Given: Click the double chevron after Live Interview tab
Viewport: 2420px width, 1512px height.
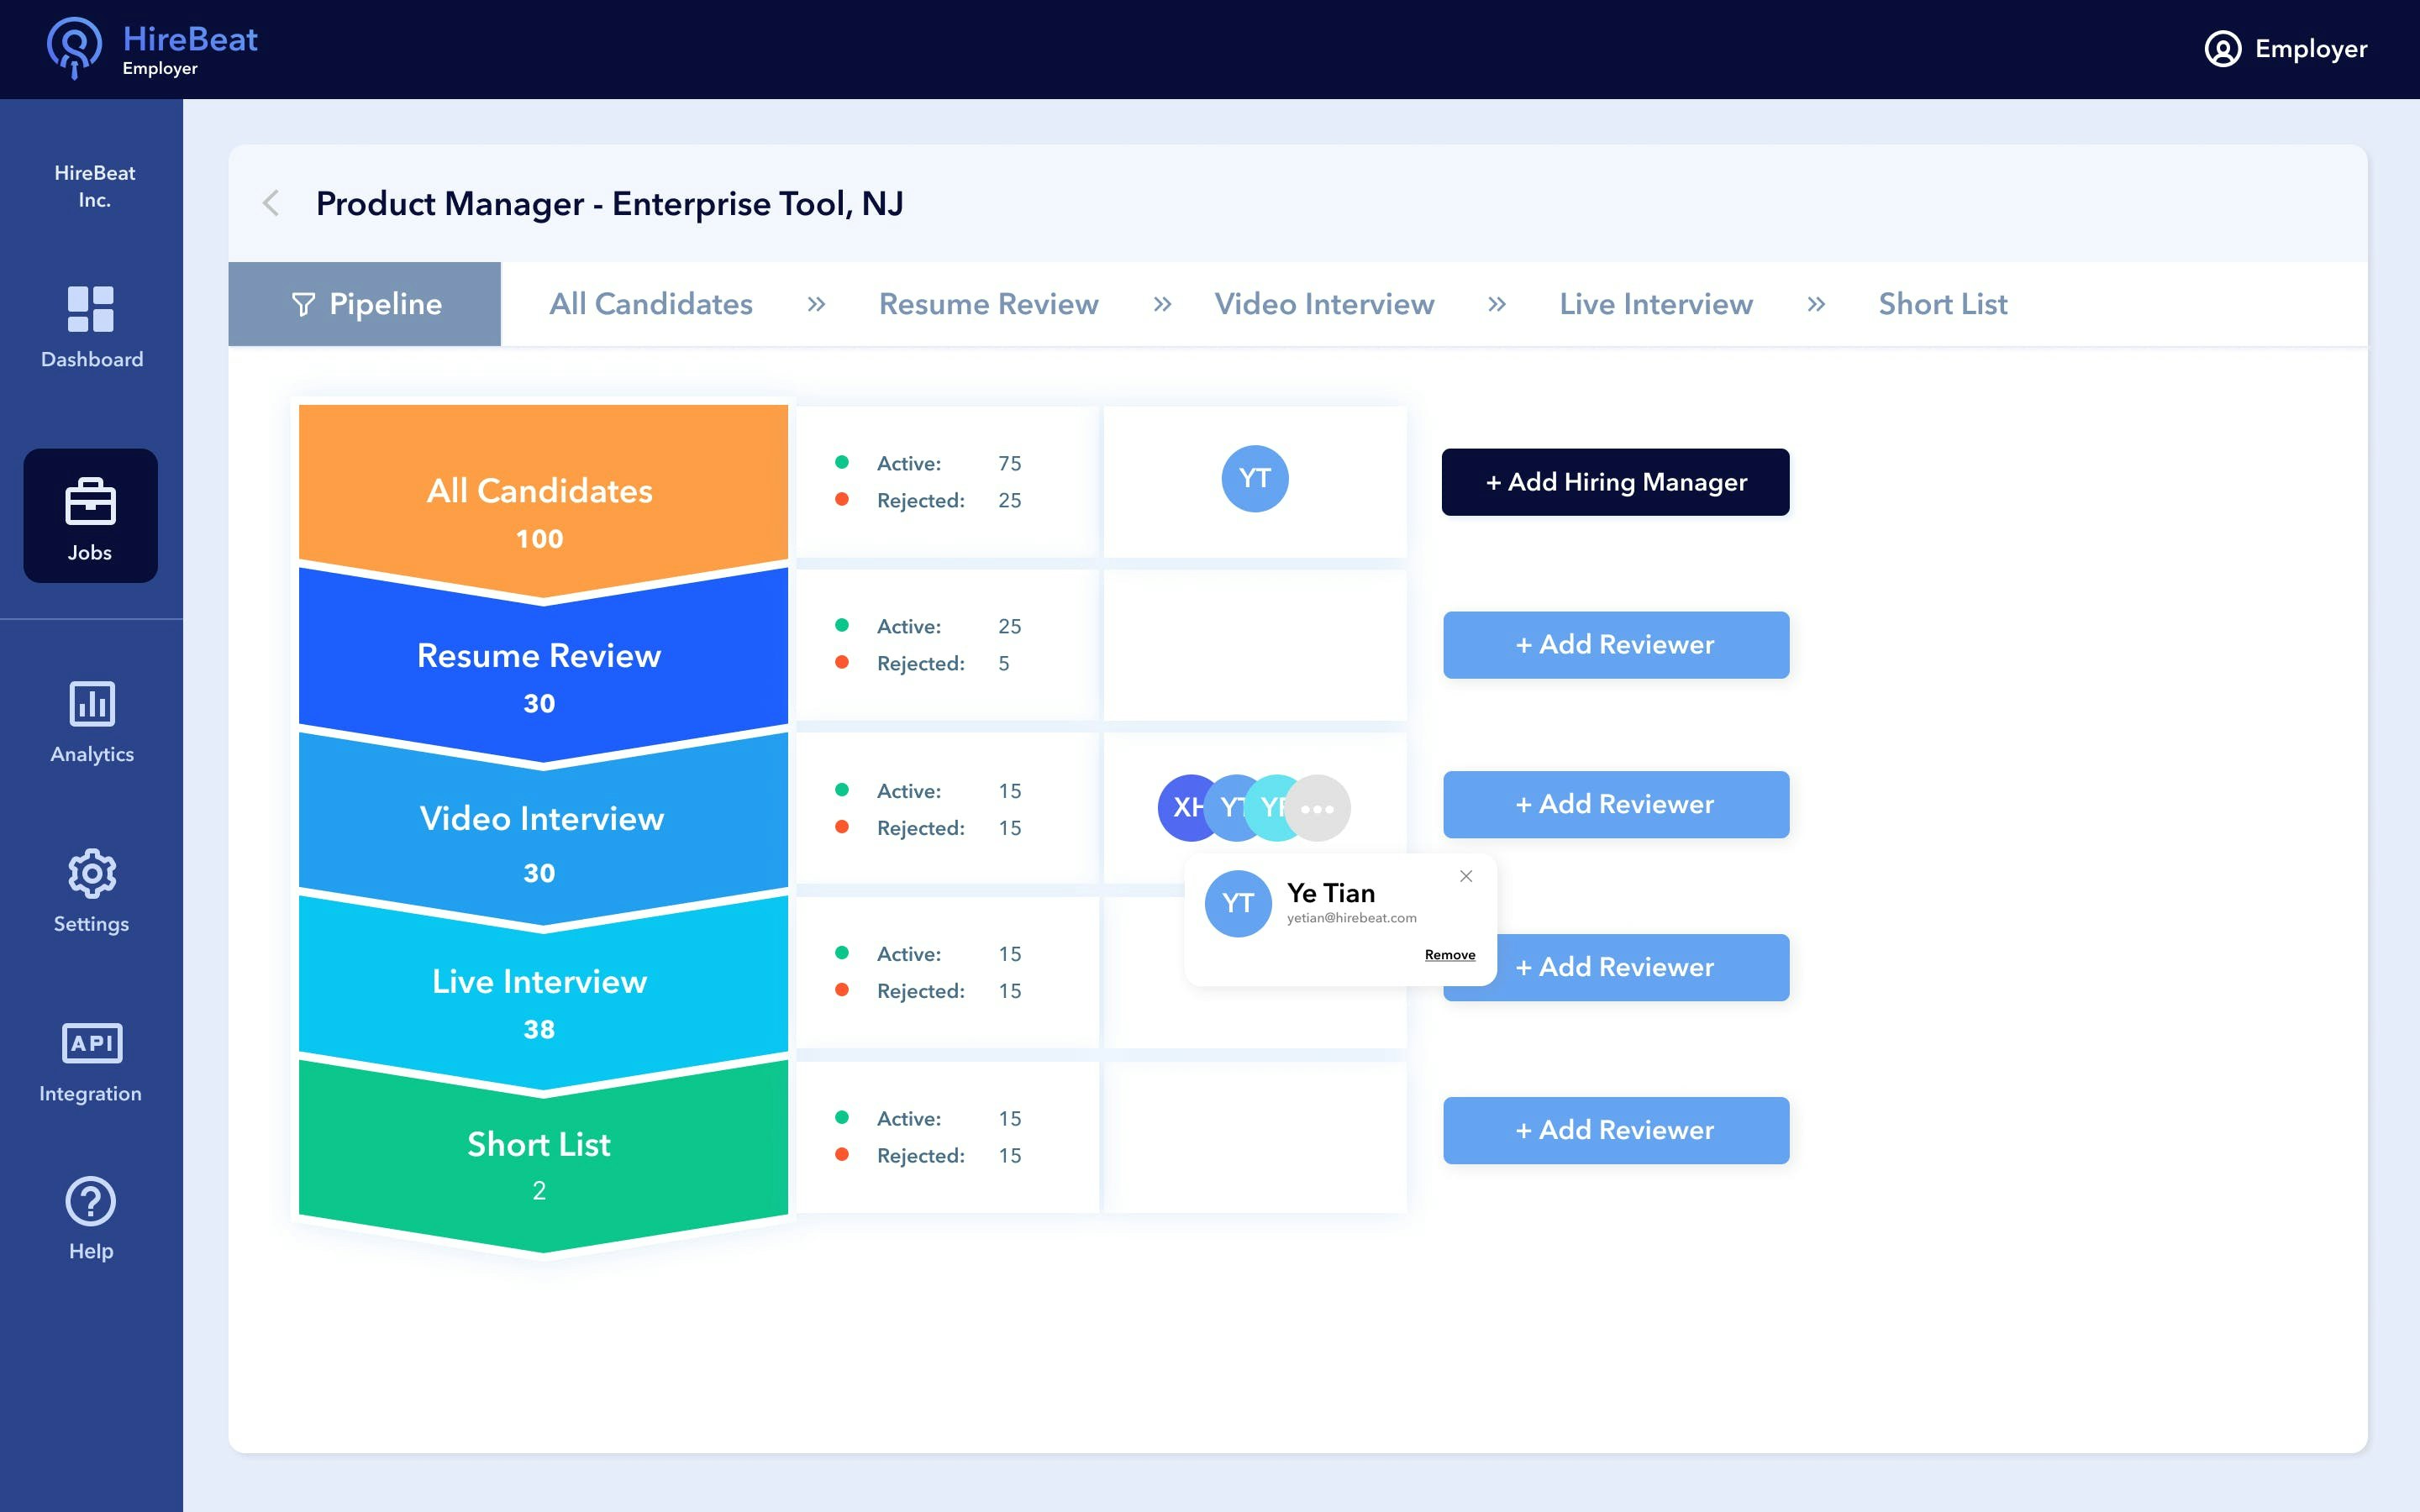Looking at the screenshot, I should point(1816,304).
